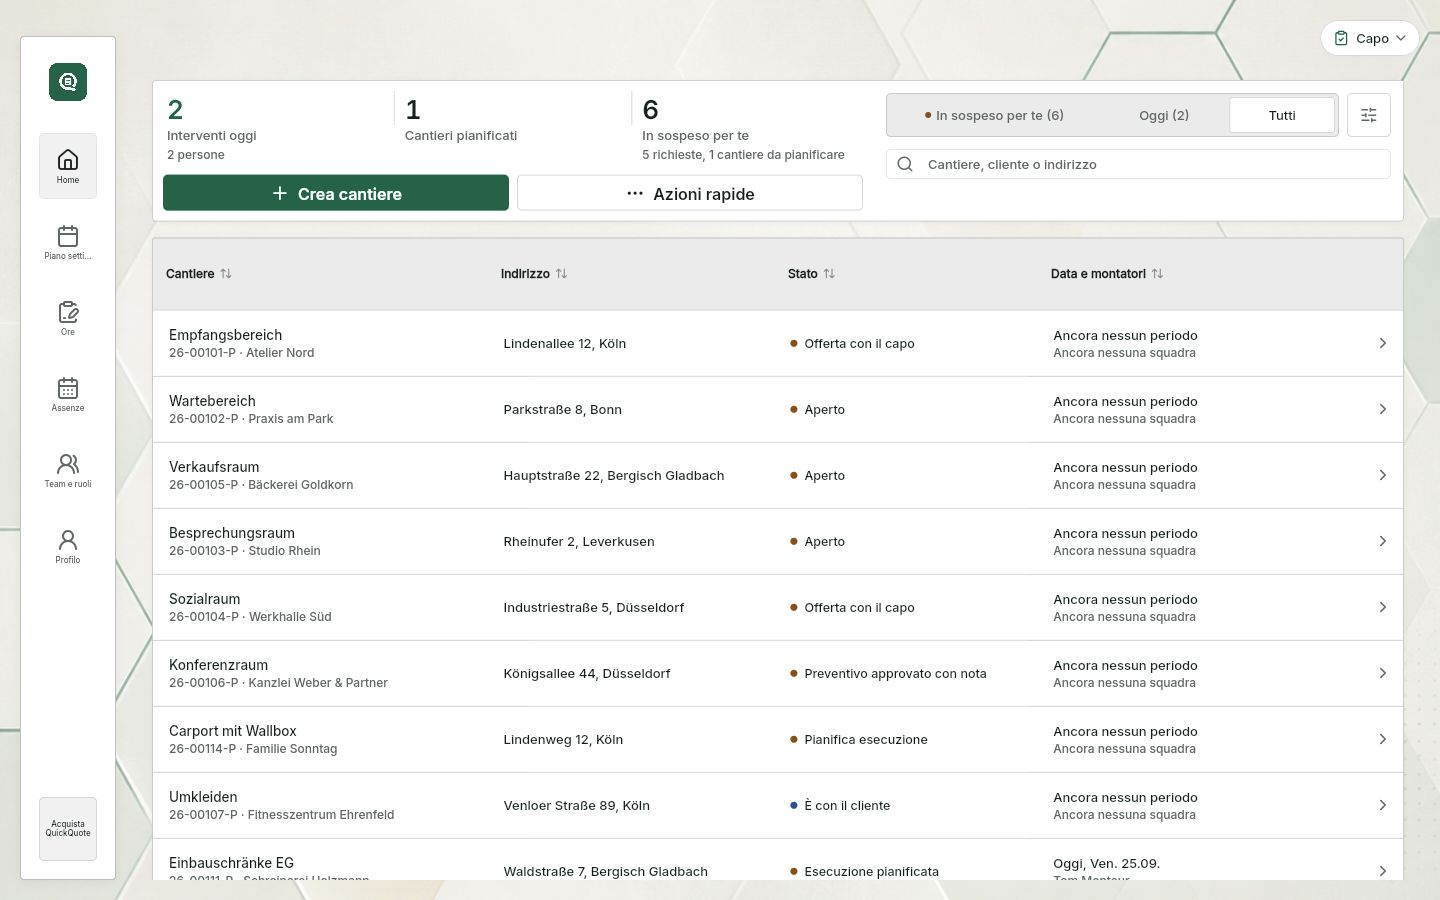1440x900 pixels.
Task: Expand Konferenzraum row chevron
Action: click(1383, 673)
